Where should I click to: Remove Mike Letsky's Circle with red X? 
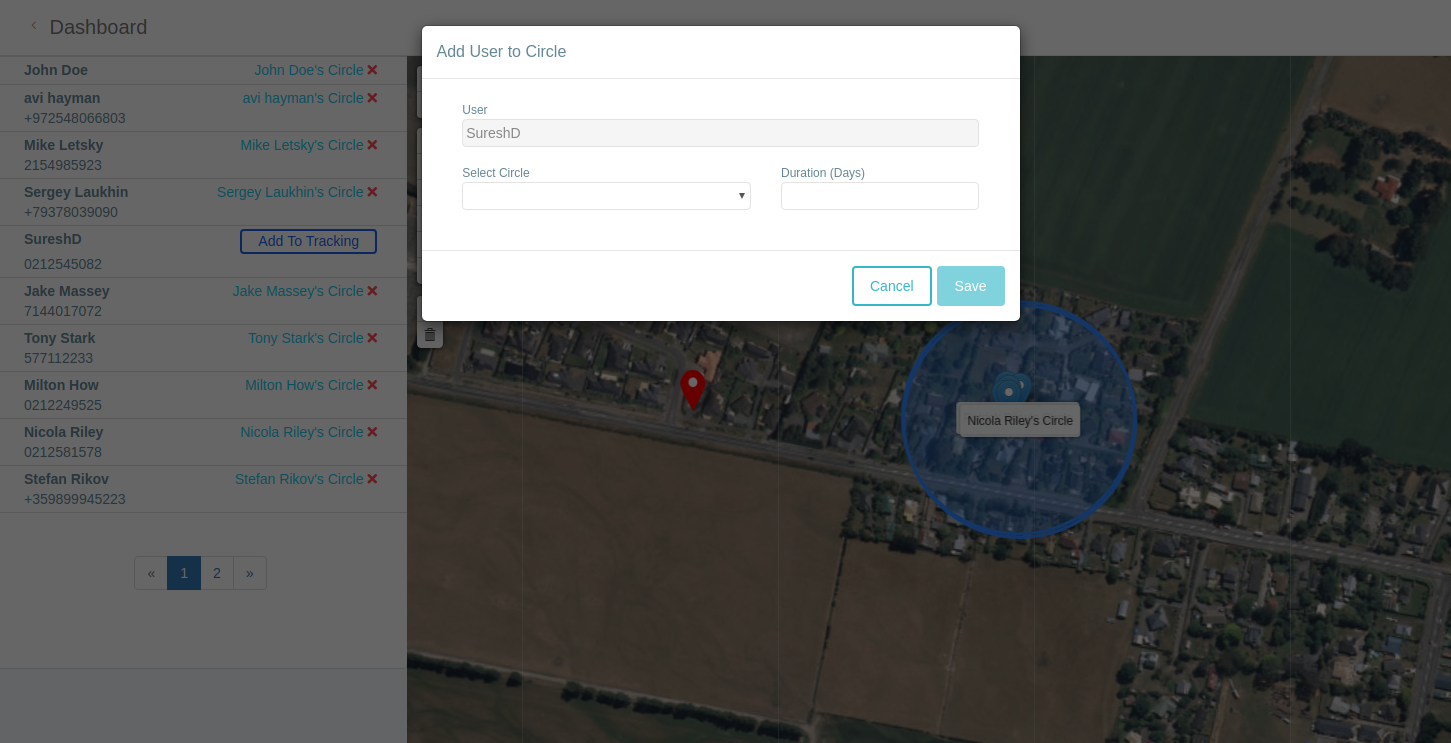click(x=372, y=145)
